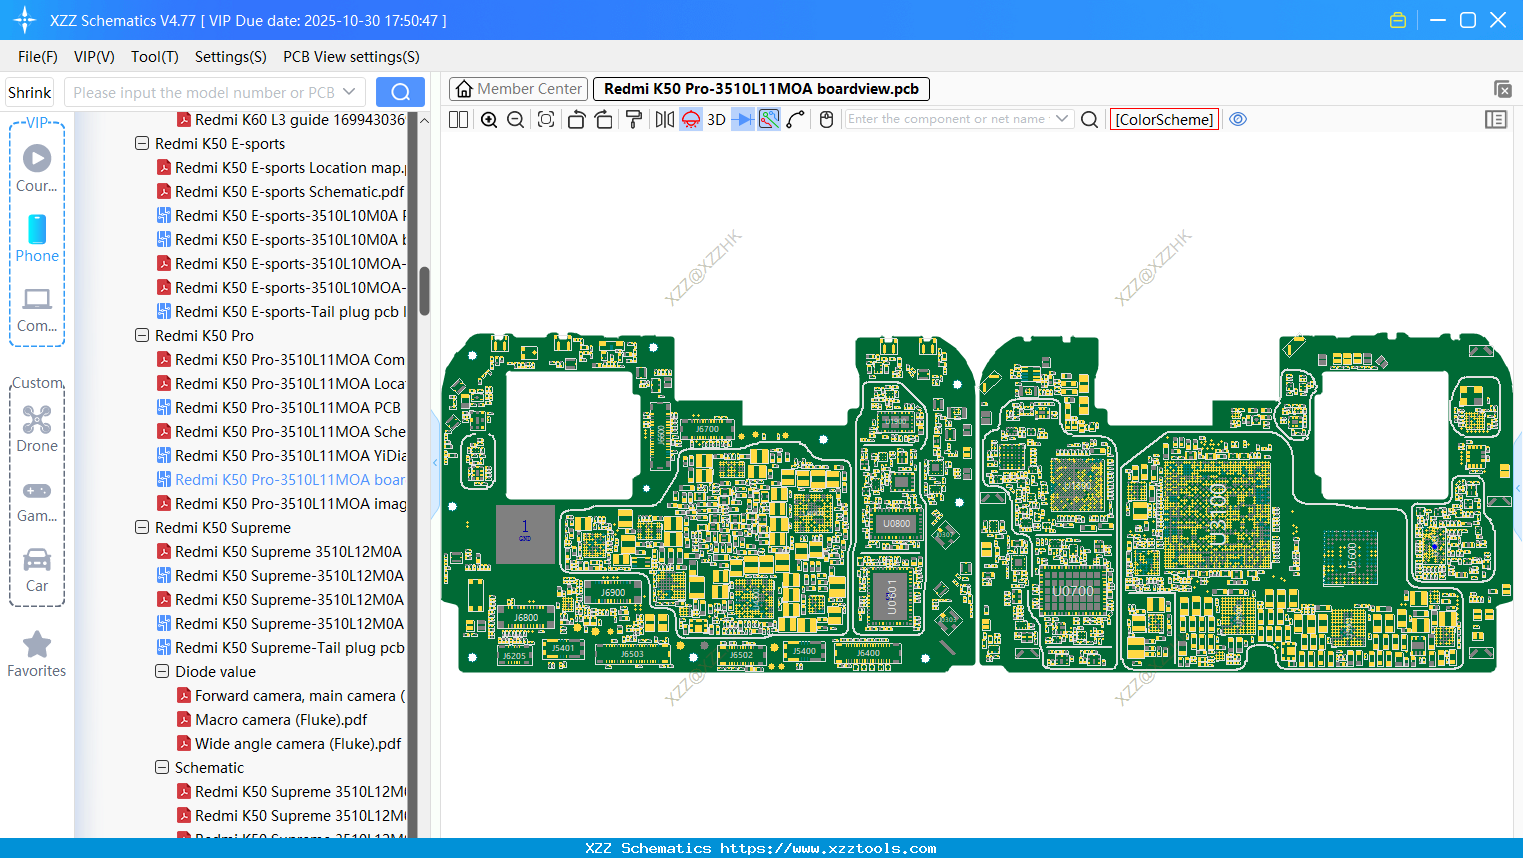Open the Drone category in the sidebar

point(37,429)
